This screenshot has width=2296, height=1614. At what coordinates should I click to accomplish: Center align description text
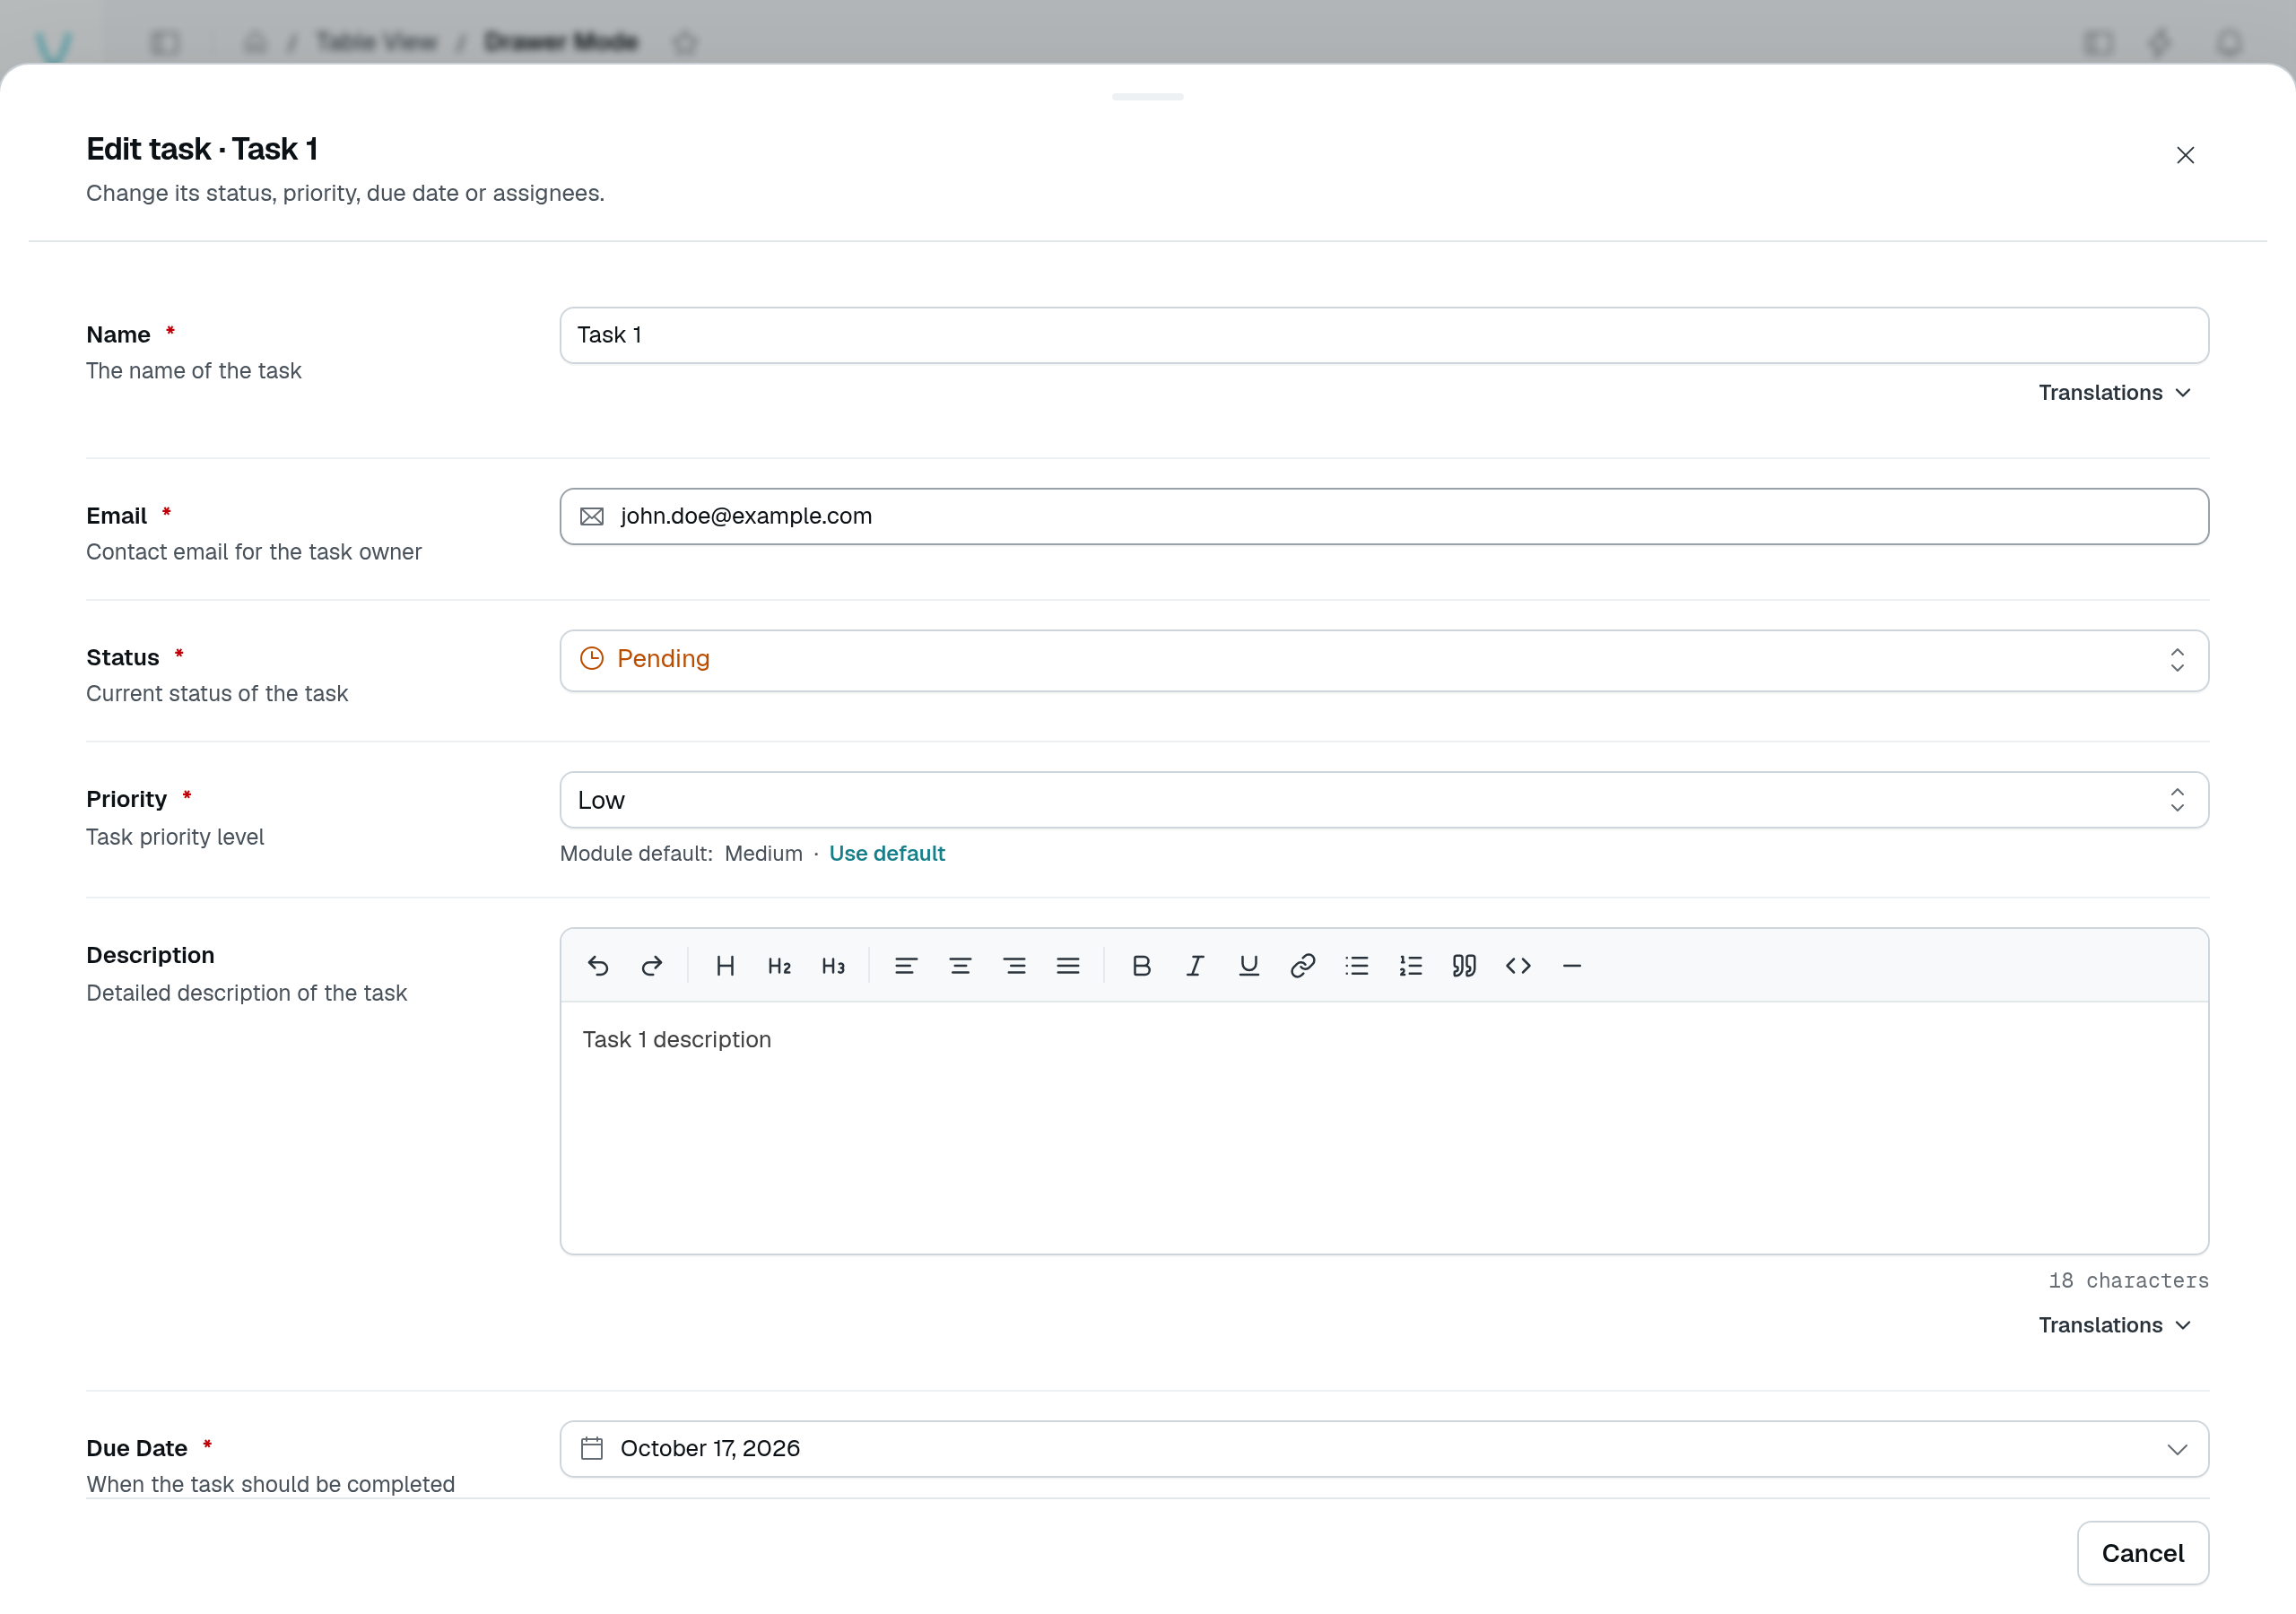tap(960, 965)
